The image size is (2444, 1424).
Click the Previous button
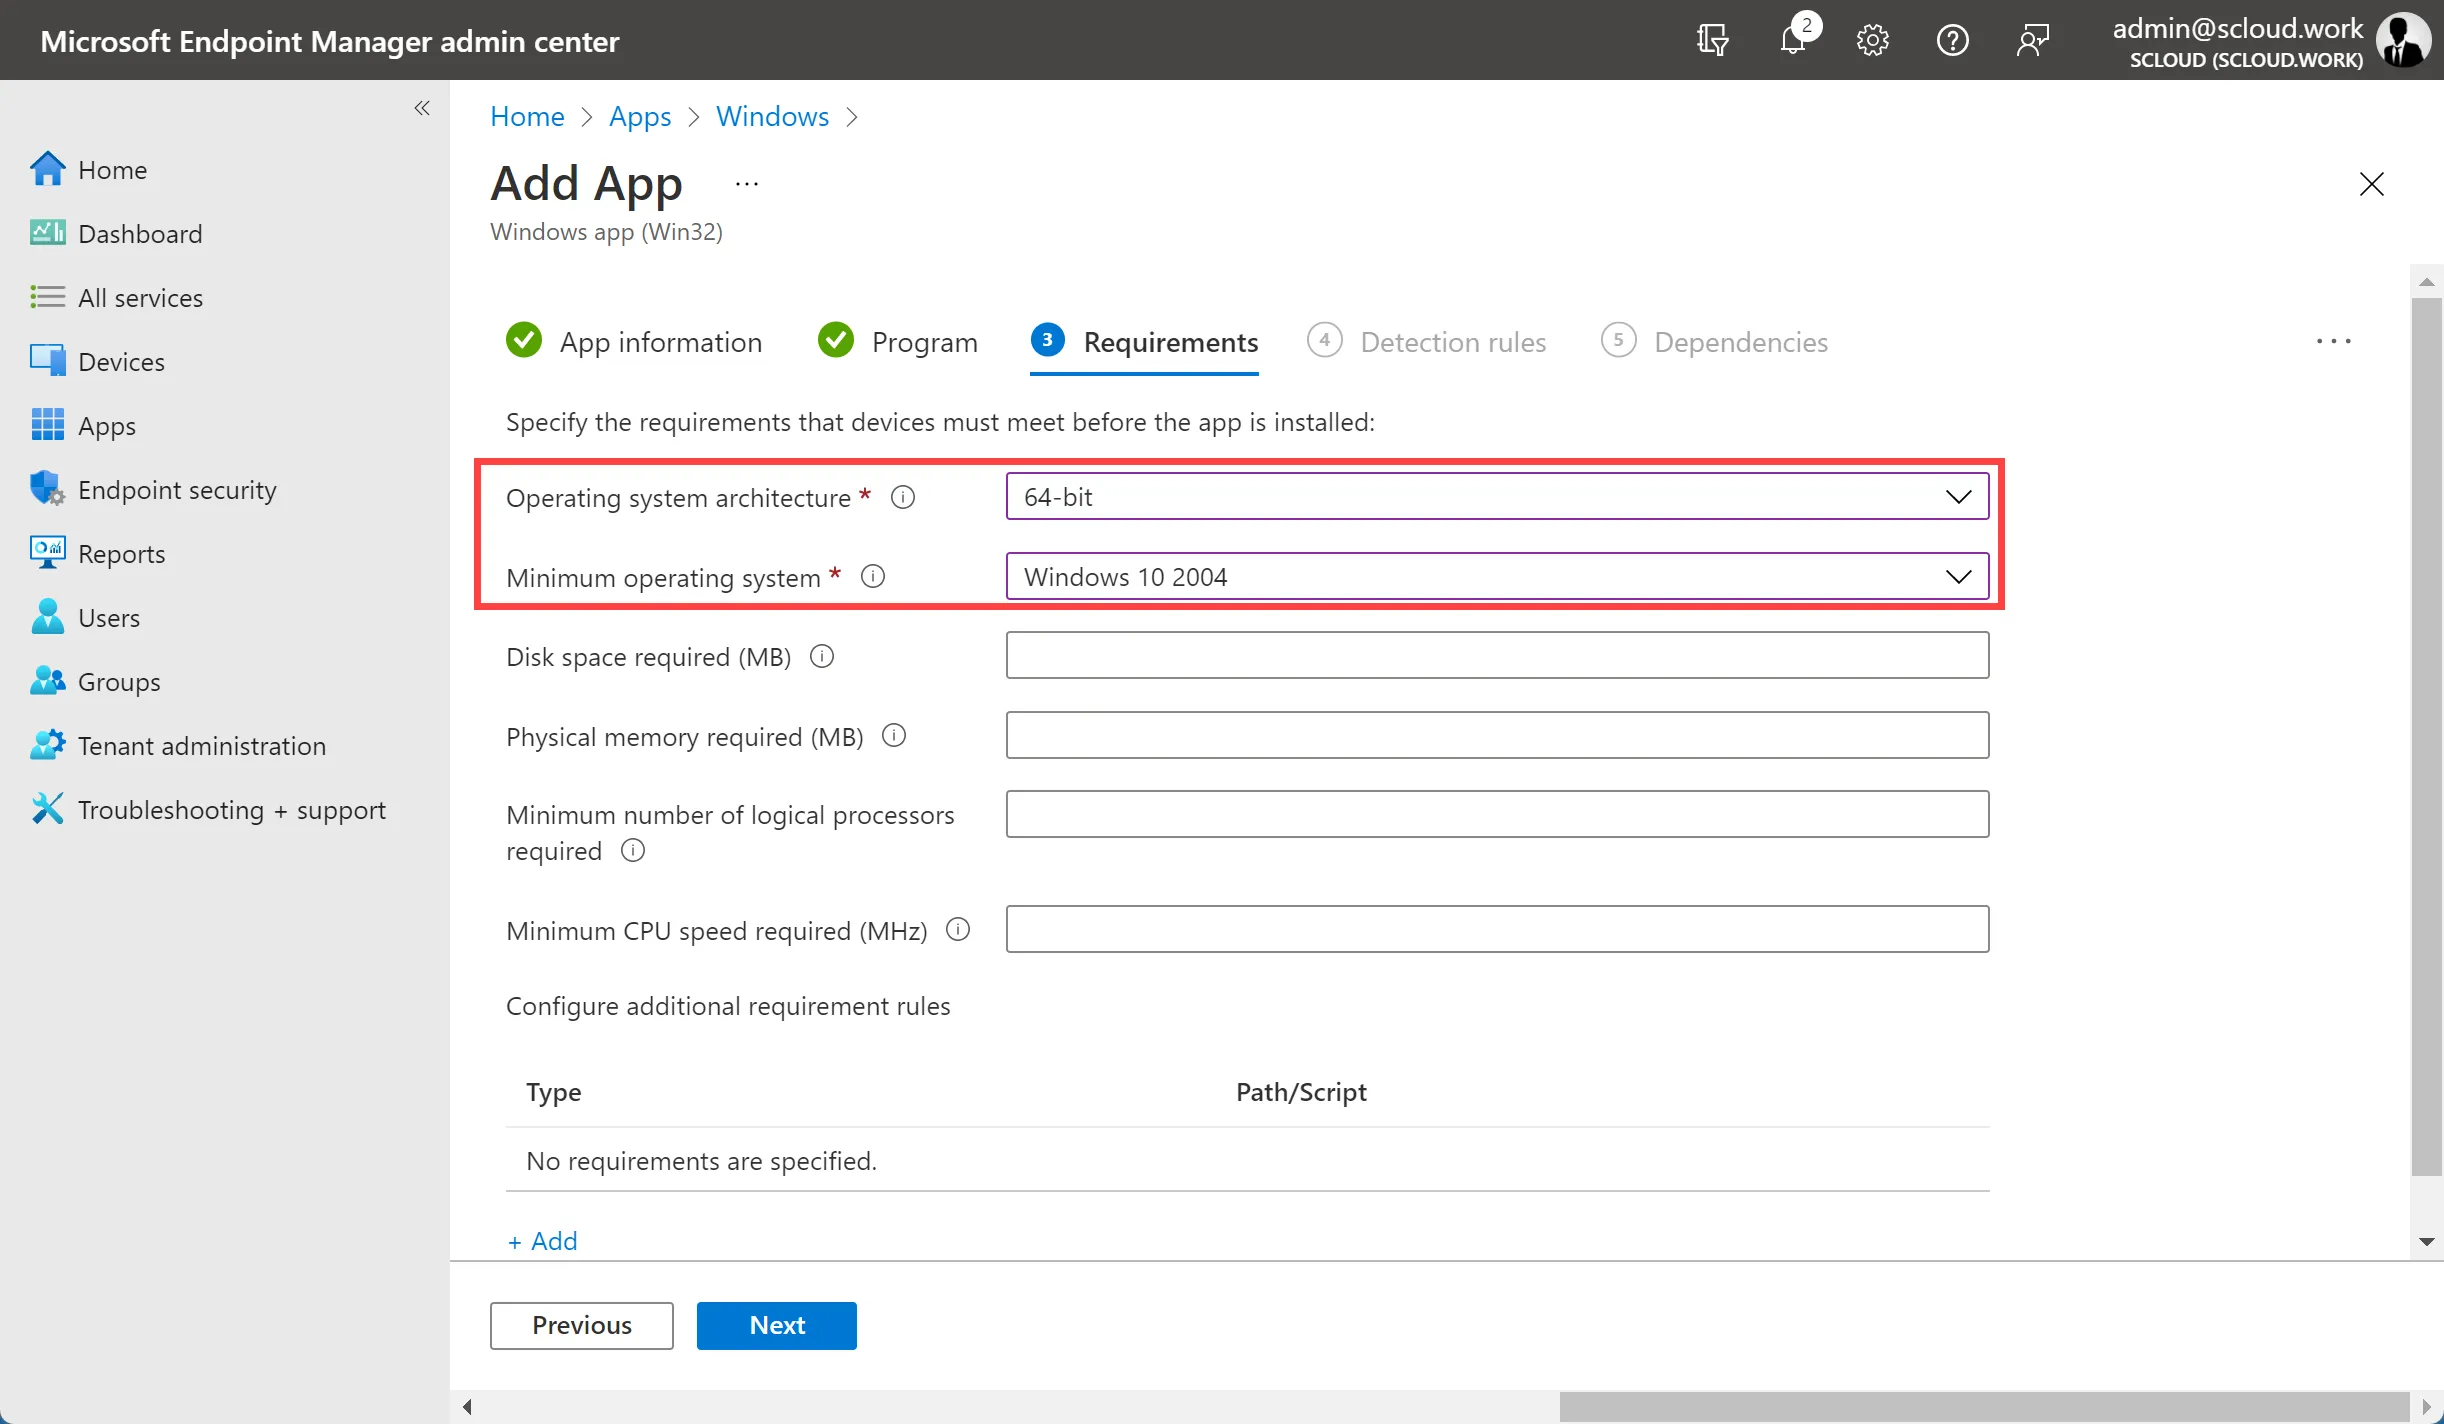click(582, 1326)
